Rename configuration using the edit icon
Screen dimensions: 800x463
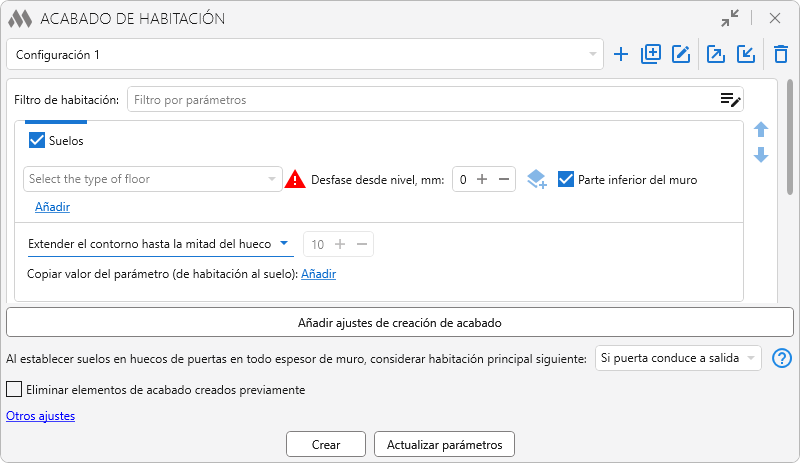pos(682,55)
